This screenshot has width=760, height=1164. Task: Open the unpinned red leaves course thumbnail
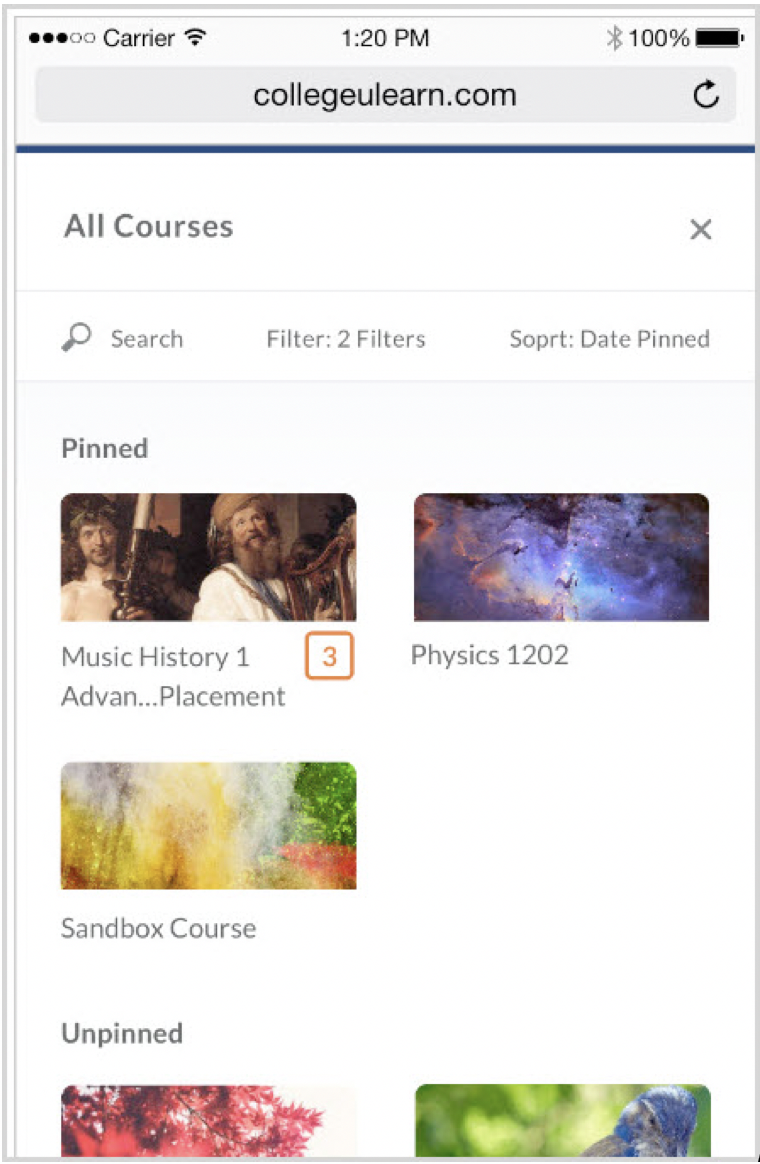[x=208, y=1120]
